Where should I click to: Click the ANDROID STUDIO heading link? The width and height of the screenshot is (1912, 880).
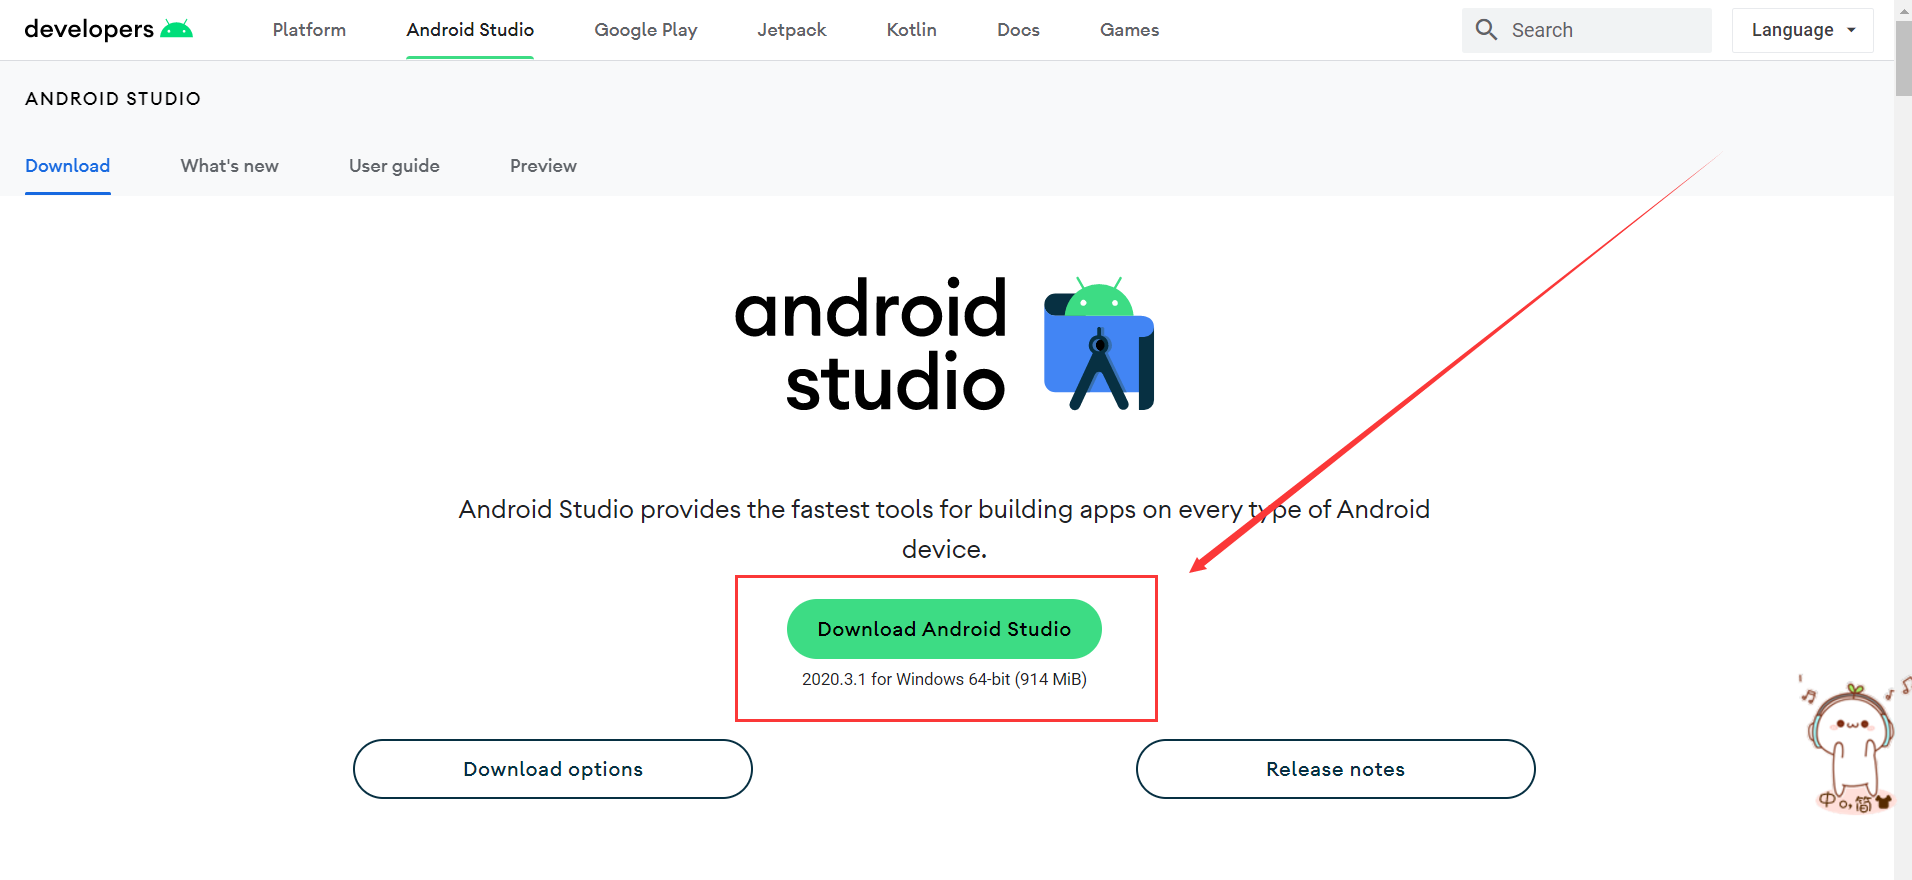(x=113, y=99)
